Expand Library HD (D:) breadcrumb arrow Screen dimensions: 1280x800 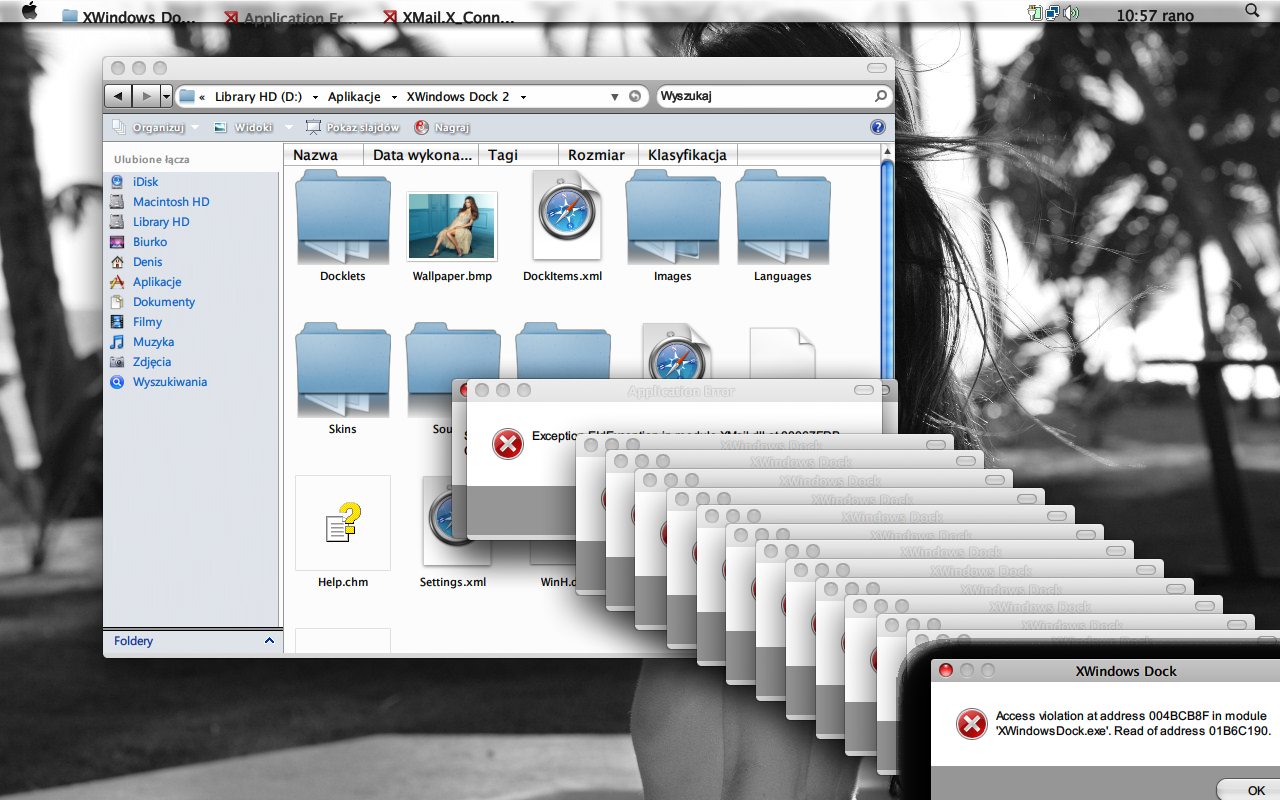[x=316, y=97]
